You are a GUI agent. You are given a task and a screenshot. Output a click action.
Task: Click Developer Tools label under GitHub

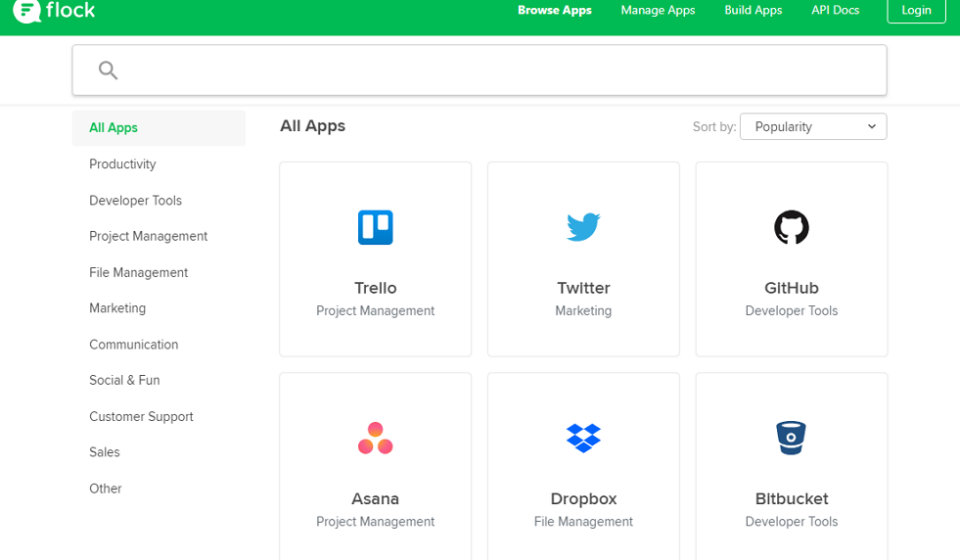click(x=791, y=311)
